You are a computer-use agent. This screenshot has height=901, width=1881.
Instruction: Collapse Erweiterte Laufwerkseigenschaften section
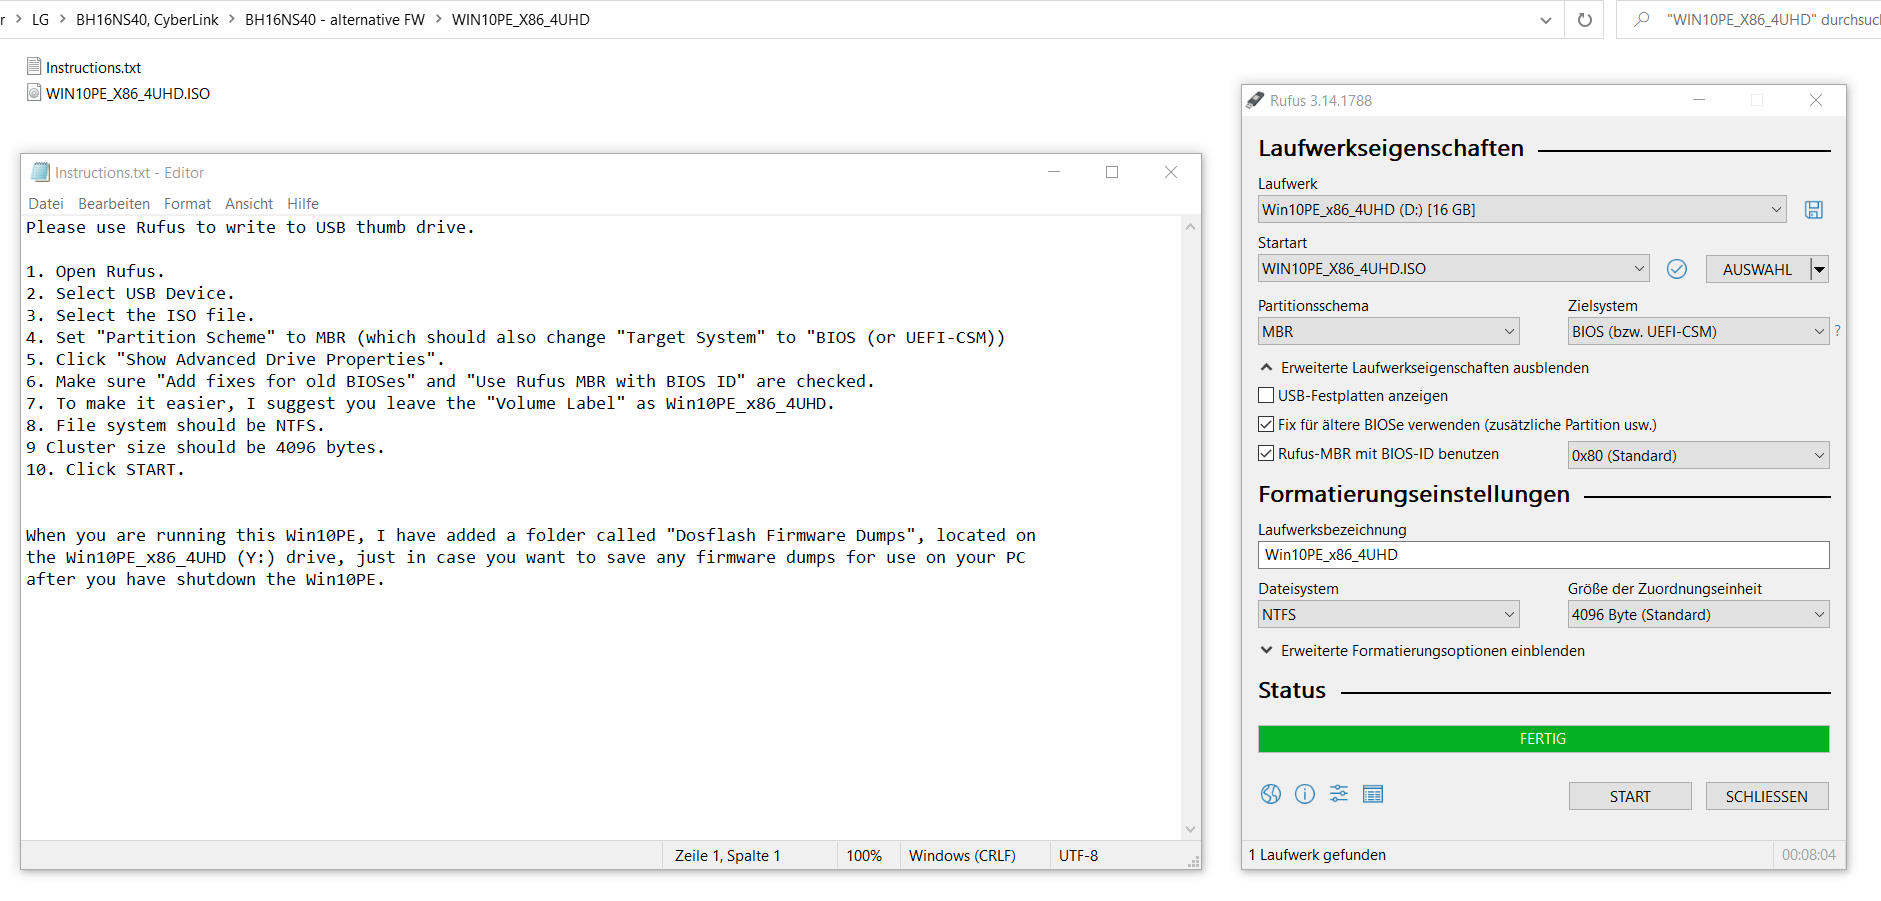[1424, 368]
